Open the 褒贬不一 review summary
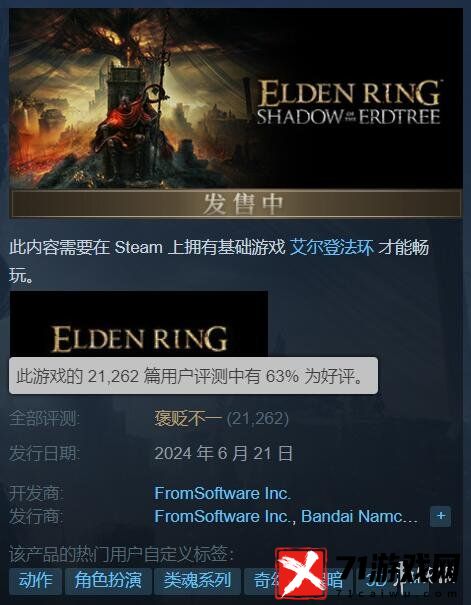 coord(188,418)
